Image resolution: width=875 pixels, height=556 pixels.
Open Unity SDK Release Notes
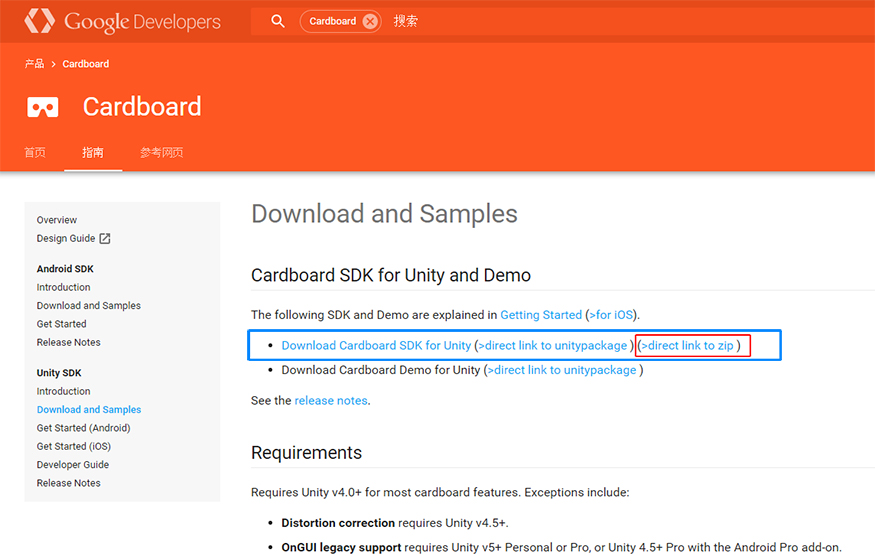69,483
